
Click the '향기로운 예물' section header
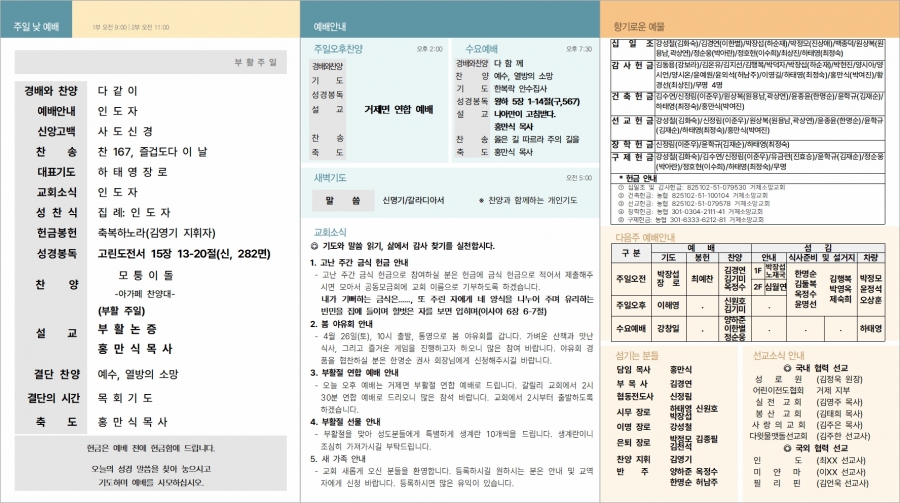639,26
